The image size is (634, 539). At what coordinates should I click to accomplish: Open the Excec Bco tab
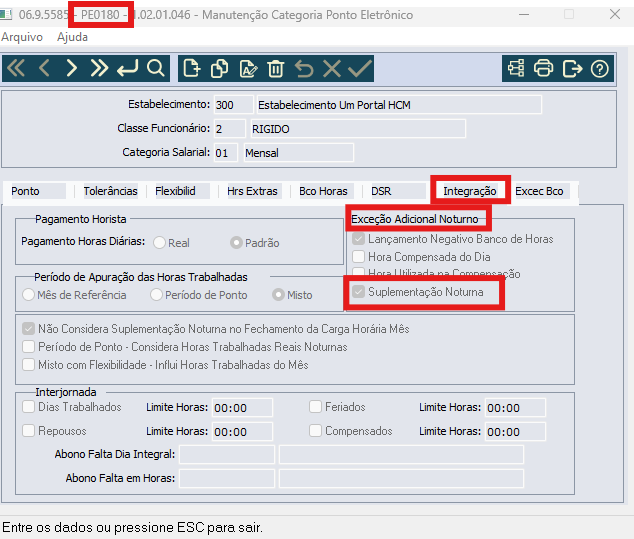539,191
